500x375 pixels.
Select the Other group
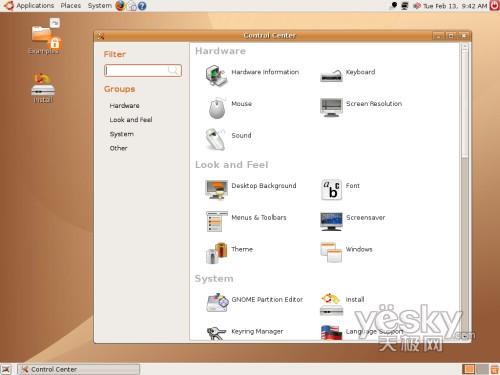118,148
